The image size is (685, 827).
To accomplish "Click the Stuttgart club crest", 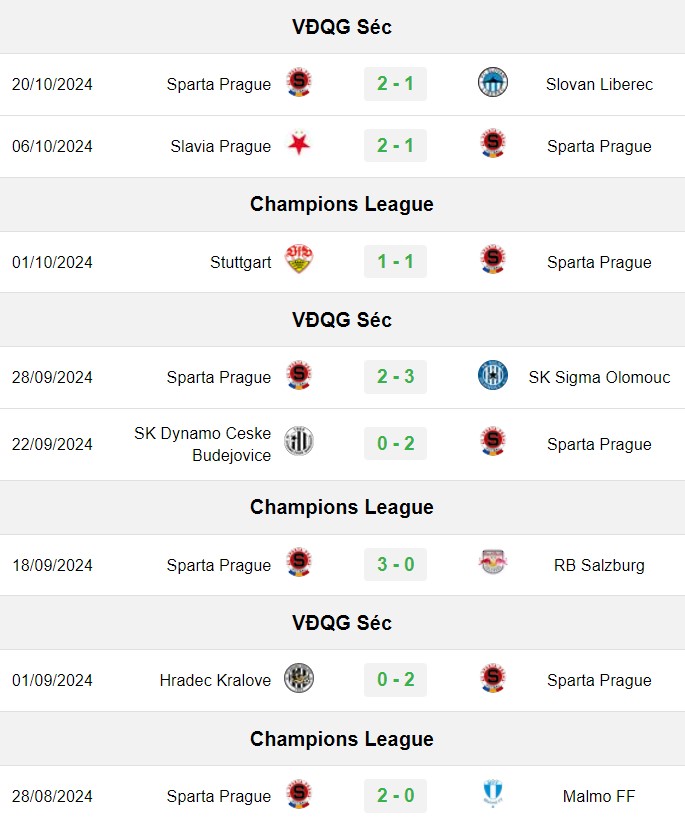I will click(298, 259).
